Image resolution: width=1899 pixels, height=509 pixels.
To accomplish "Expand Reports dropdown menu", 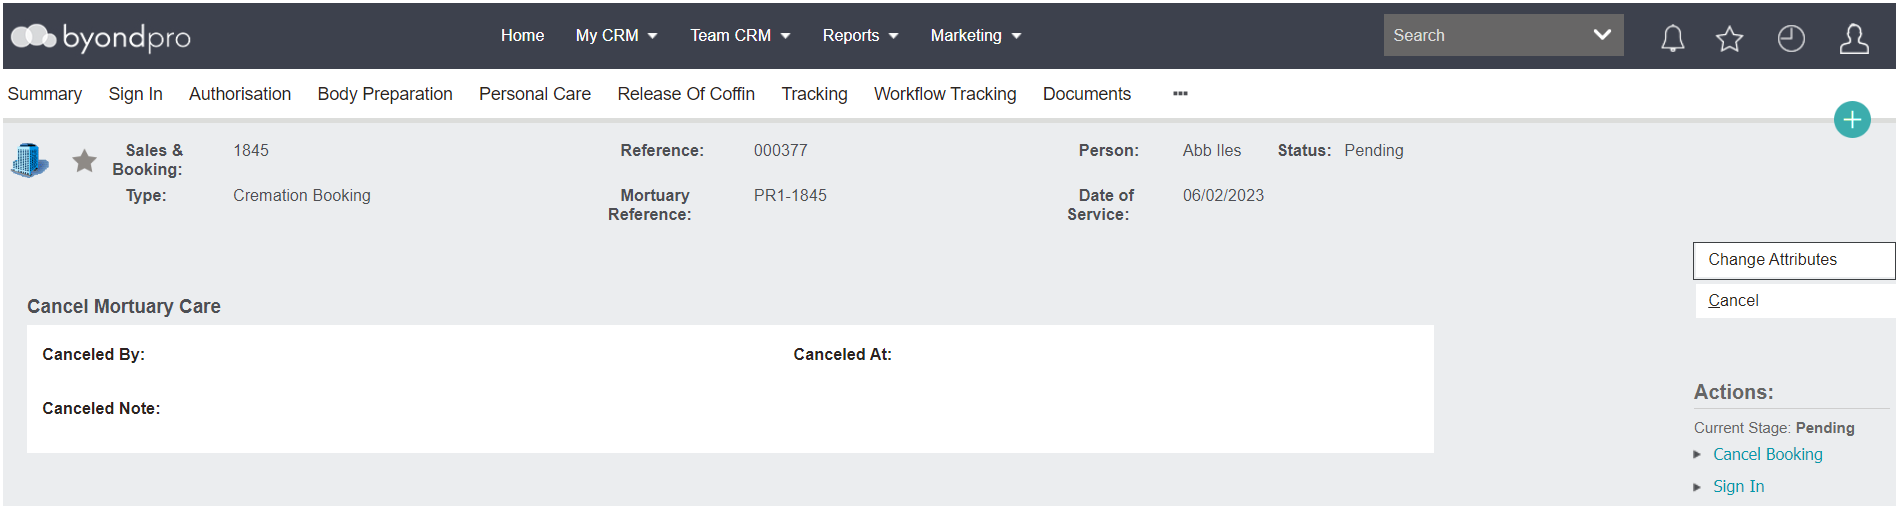I will click(x=860, y=35).
